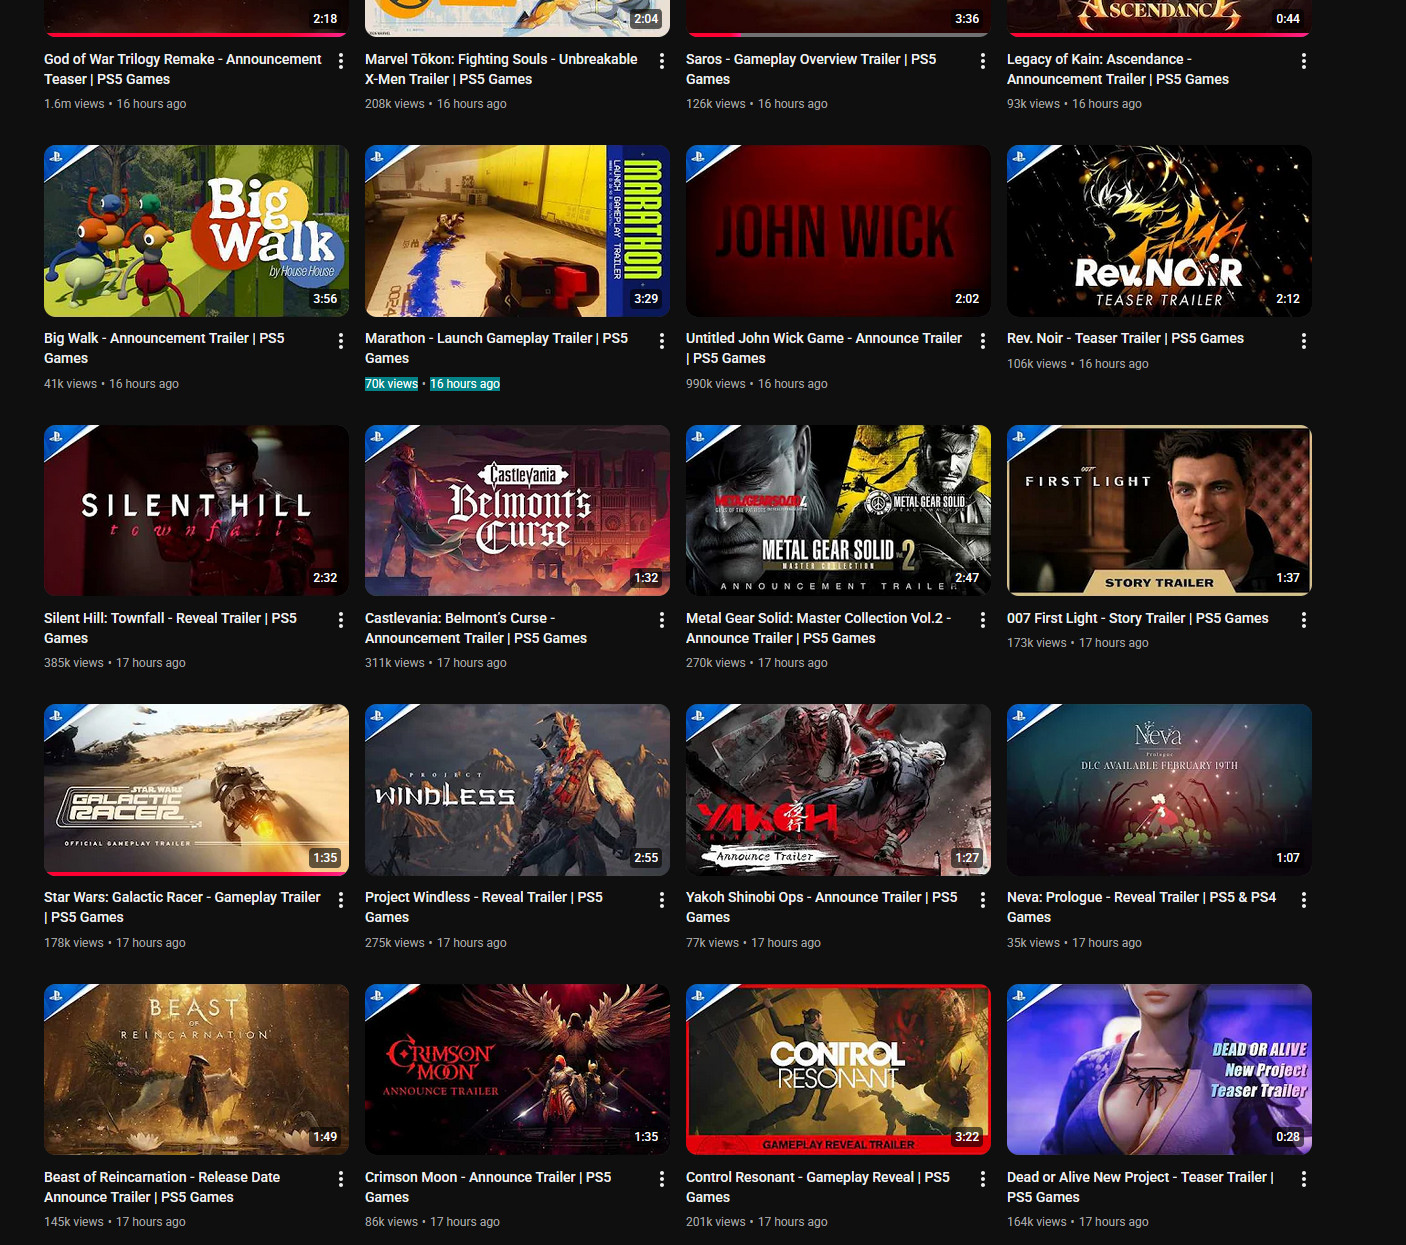Play the Silent Hill Townfall thumbnail
The height and width of the screenshot is (1245, 1406).
point(196,510)
